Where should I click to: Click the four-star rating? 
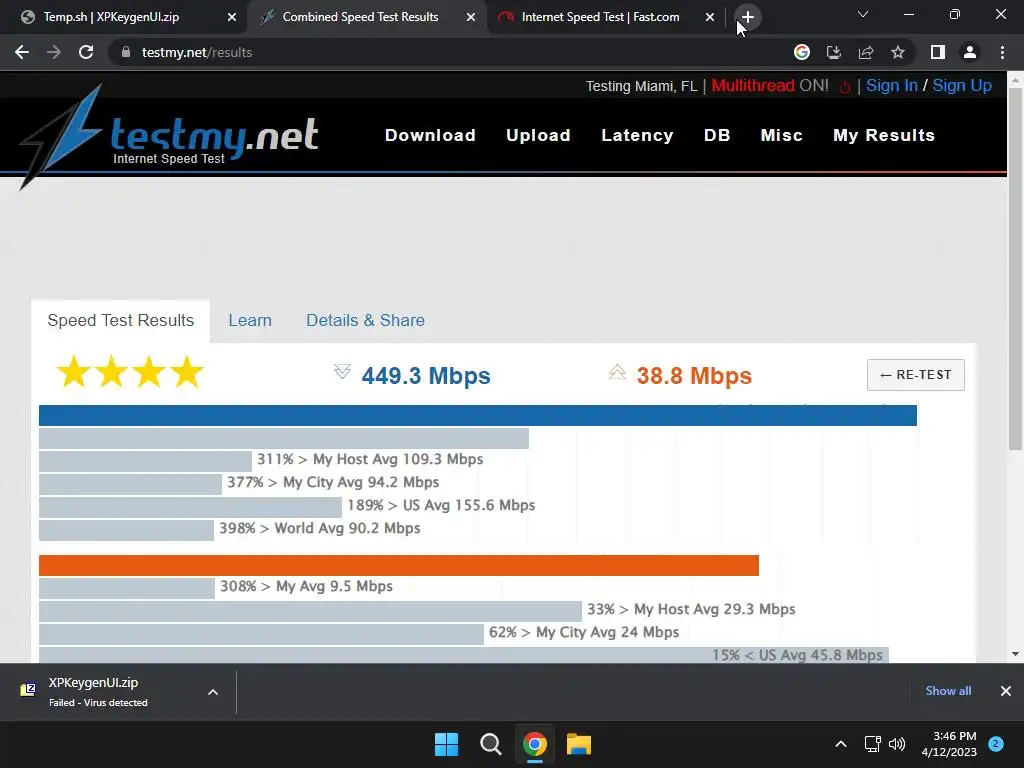point(131,372)
